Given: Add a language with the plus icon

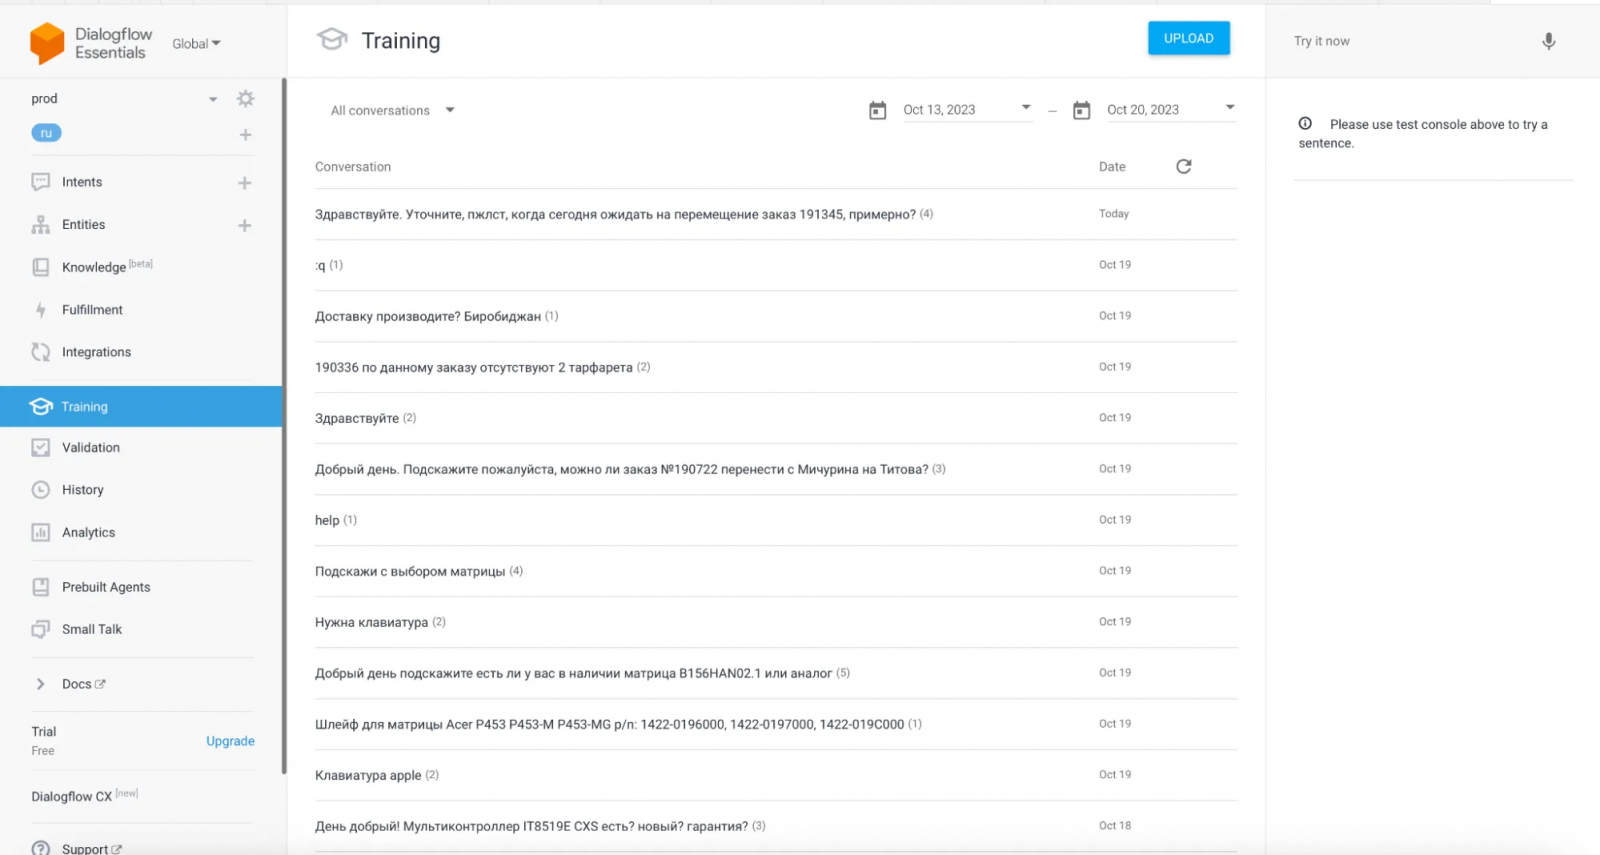Looking at the screenshot, I should [x=245, y=135].
